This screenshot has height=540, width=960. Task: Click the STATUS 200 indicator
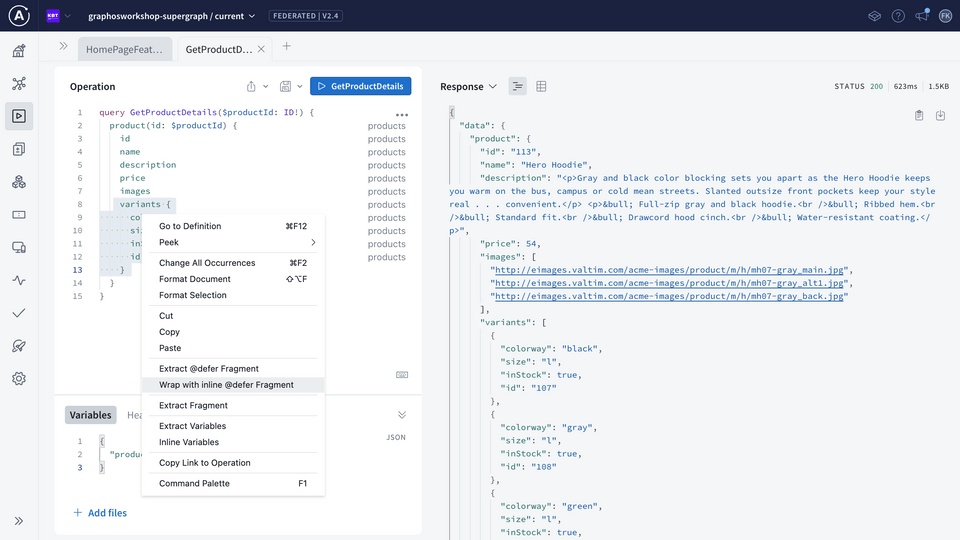[x=858, y=86]
